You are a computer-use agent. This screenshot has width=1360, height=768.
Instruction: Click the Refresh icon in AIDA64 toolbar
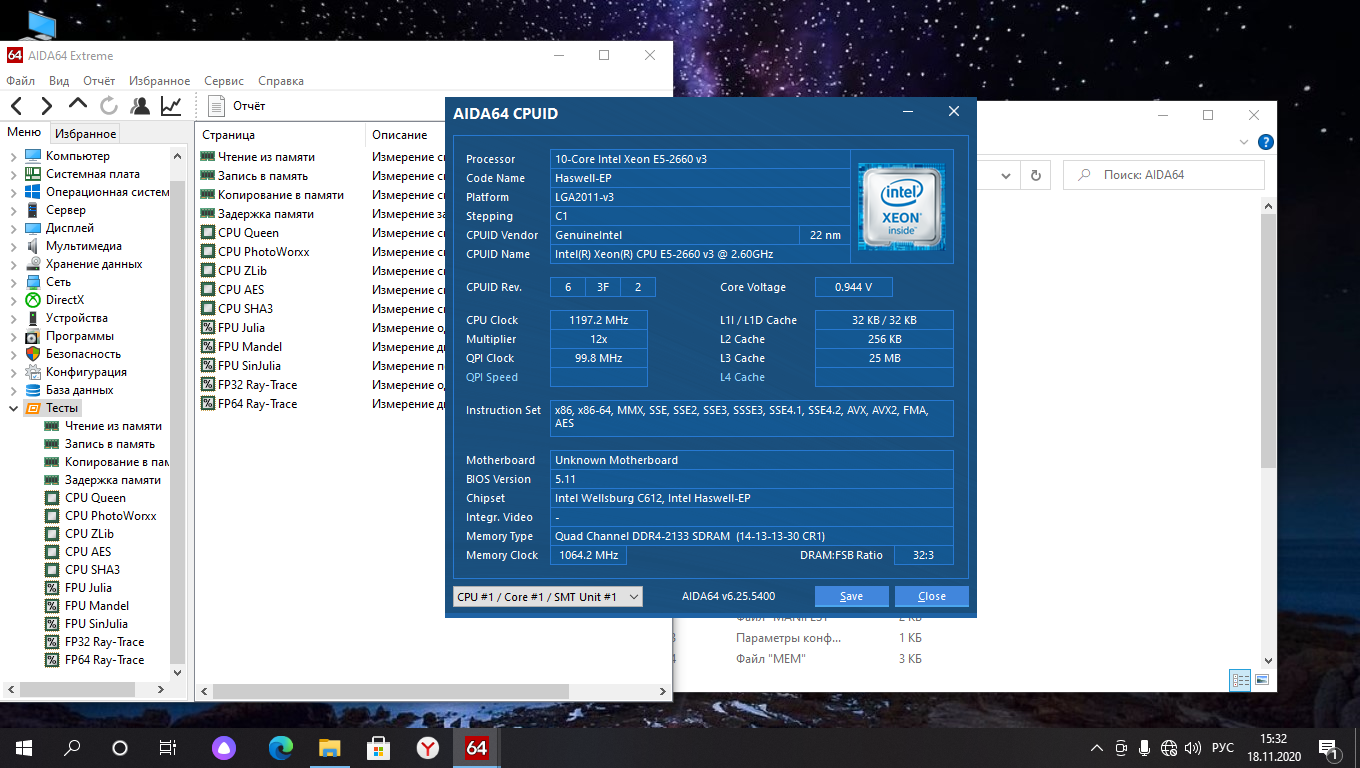109,105
